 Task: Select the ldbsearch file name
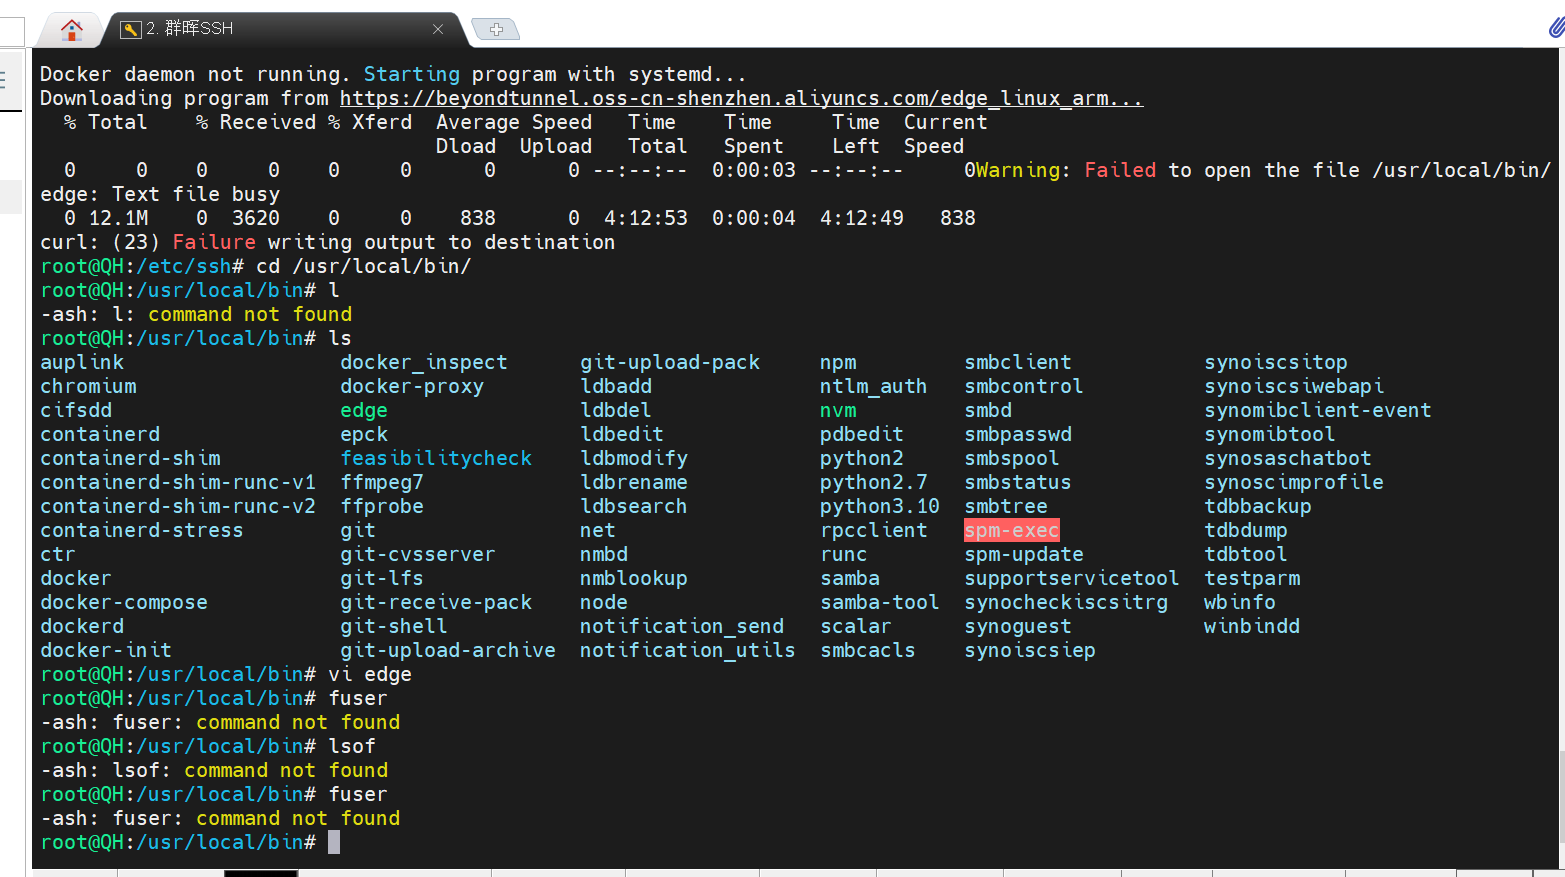tap(634, 506)
